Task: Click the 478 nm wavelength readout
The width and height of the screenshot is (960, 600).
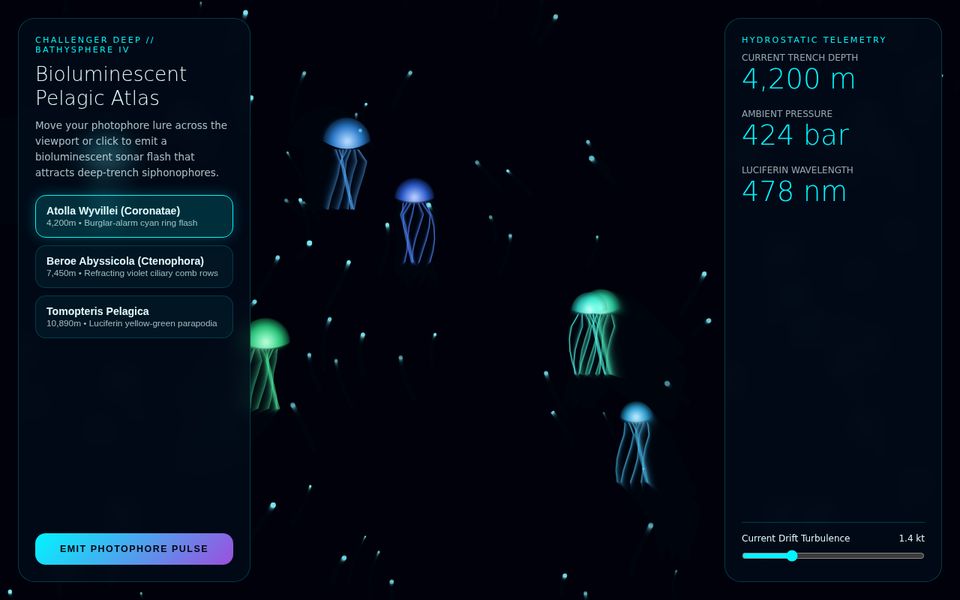Action: point(794,192)
